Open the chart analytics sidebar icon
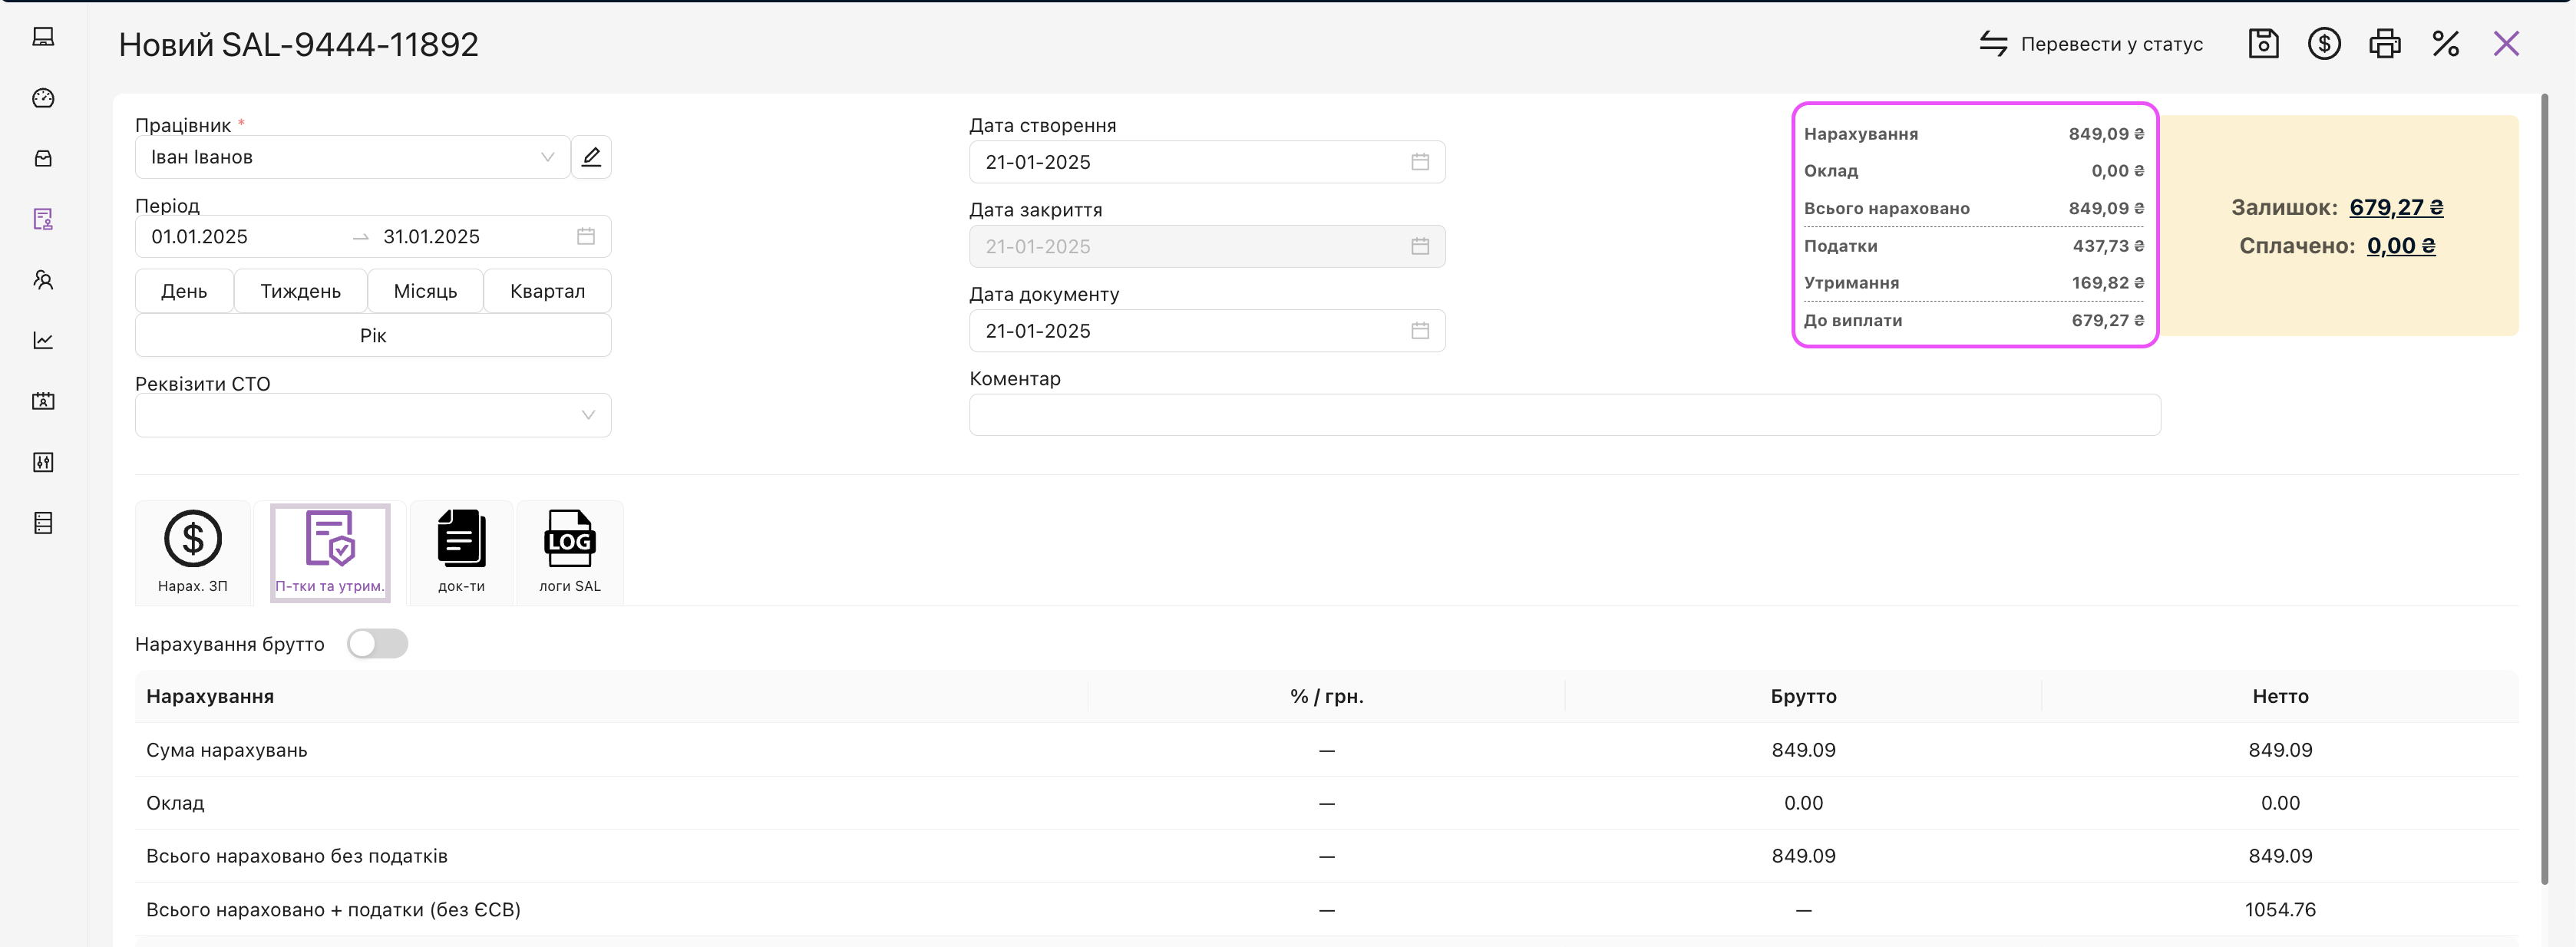Viewport: 2576px width, 947px height. point(43,341)
